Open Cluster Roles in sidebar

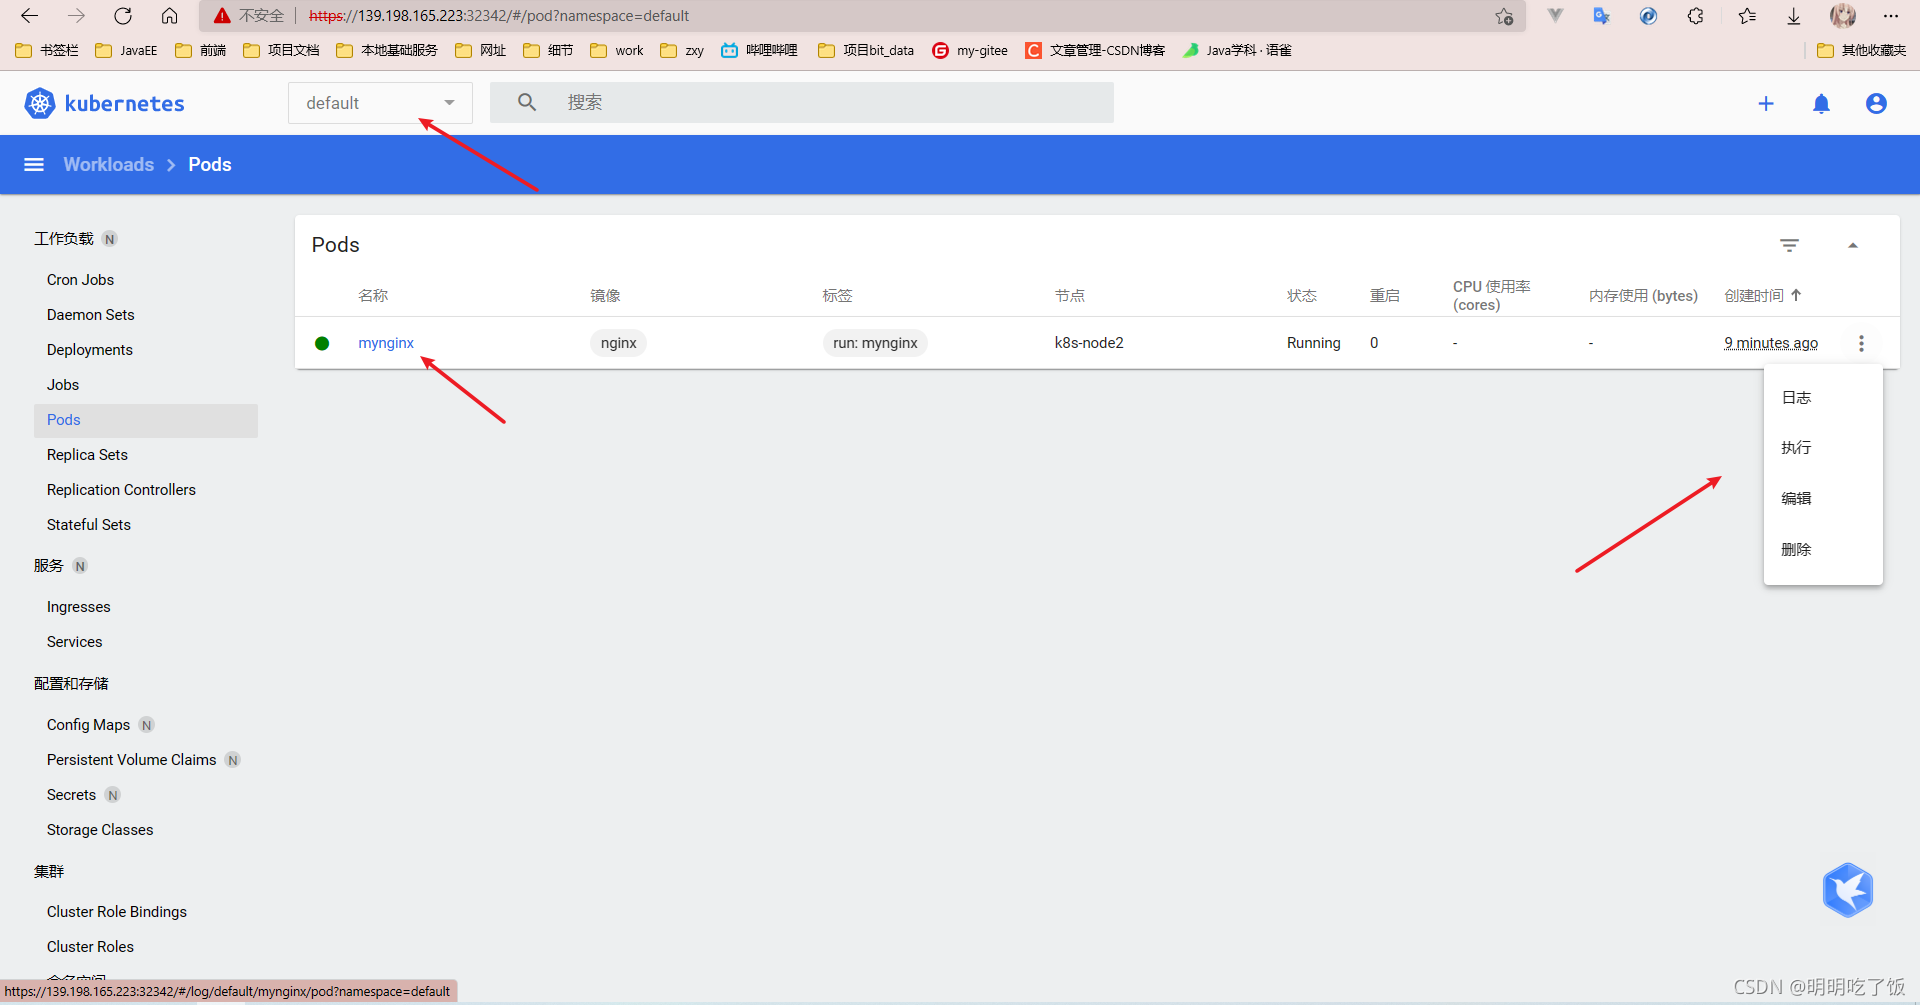click(x=90, y=947)
